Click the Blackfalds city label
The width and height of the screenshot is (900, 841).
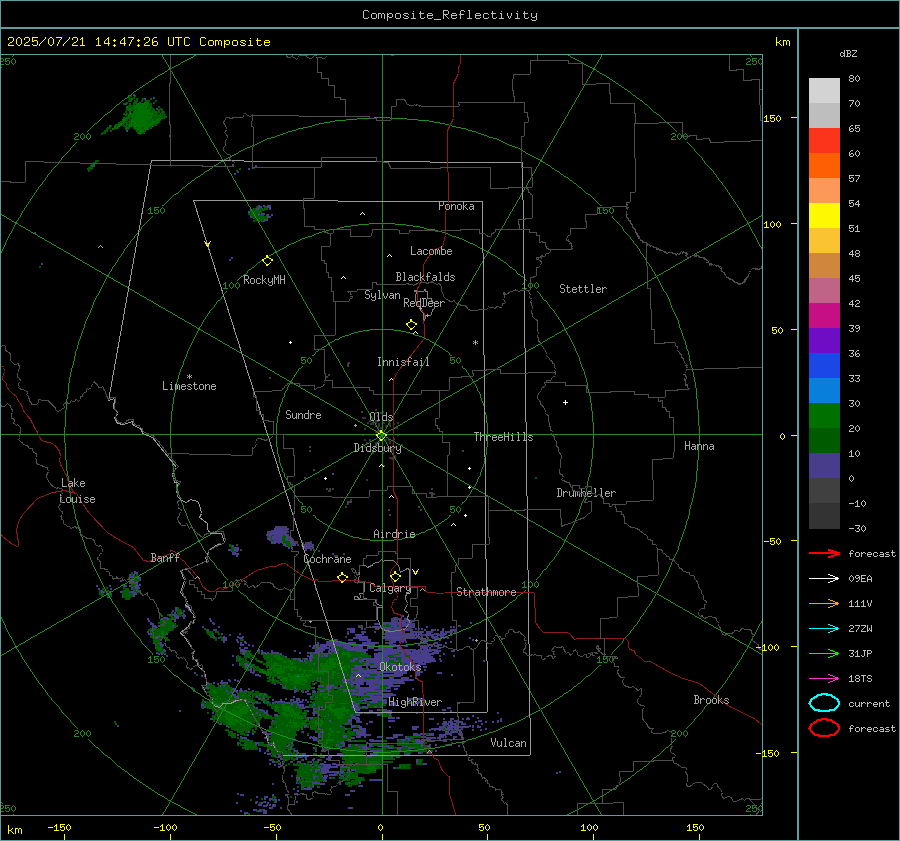click(x=425, y=277)
